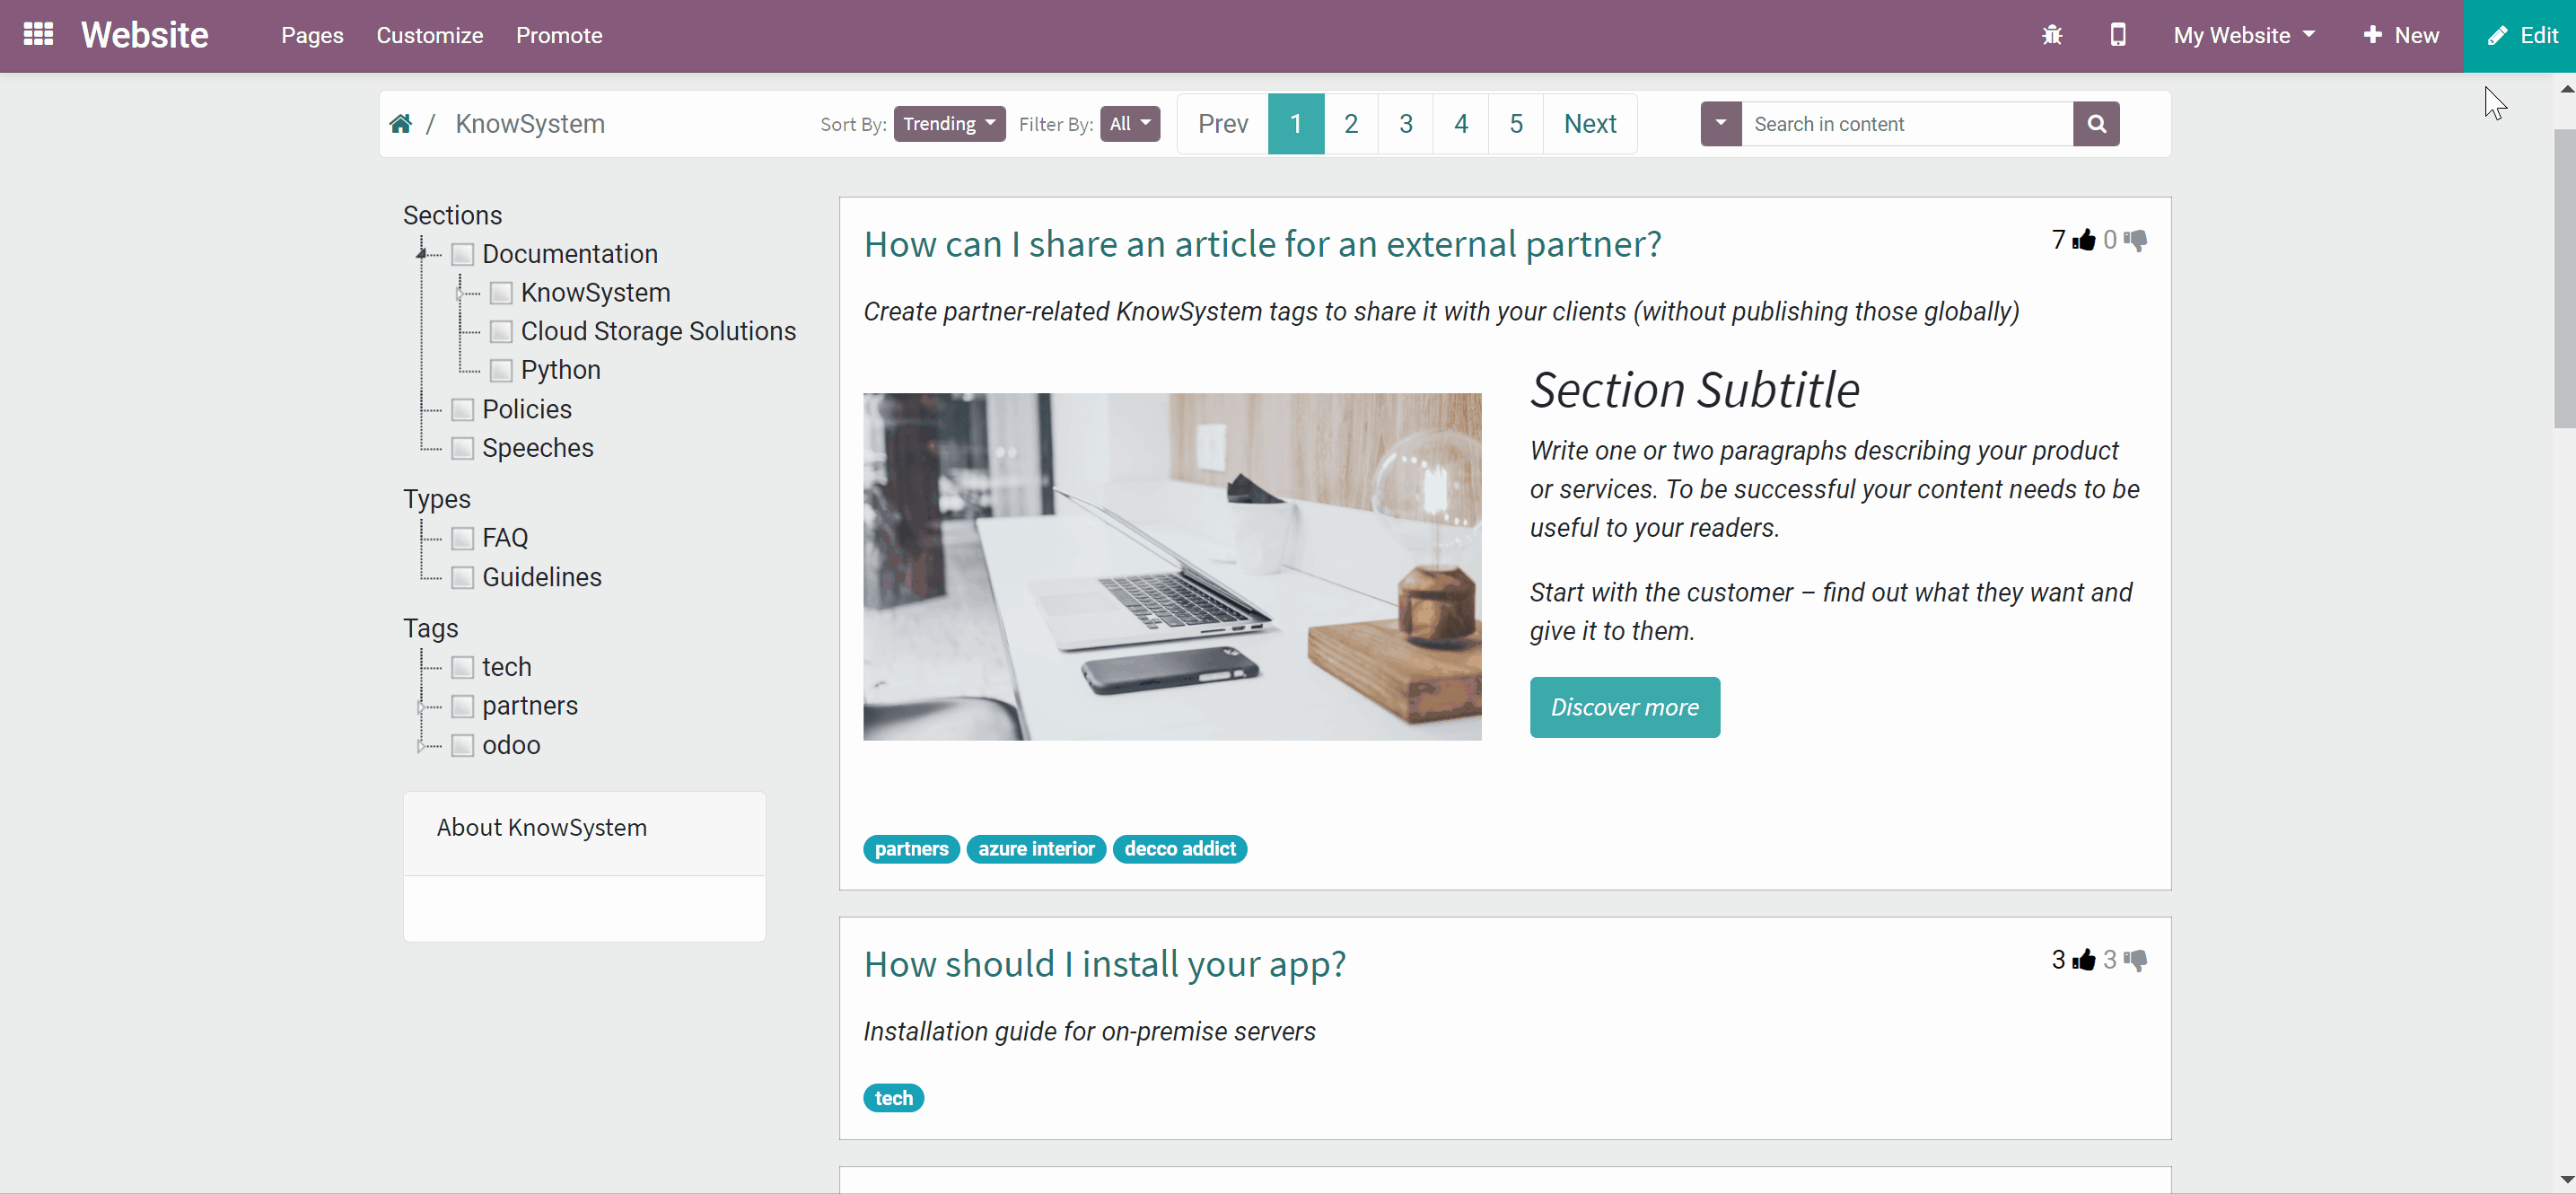The image size is (2576, 1194).
Task: Click the vertical page scrollbar thumb
Action: pos(2565,278)
